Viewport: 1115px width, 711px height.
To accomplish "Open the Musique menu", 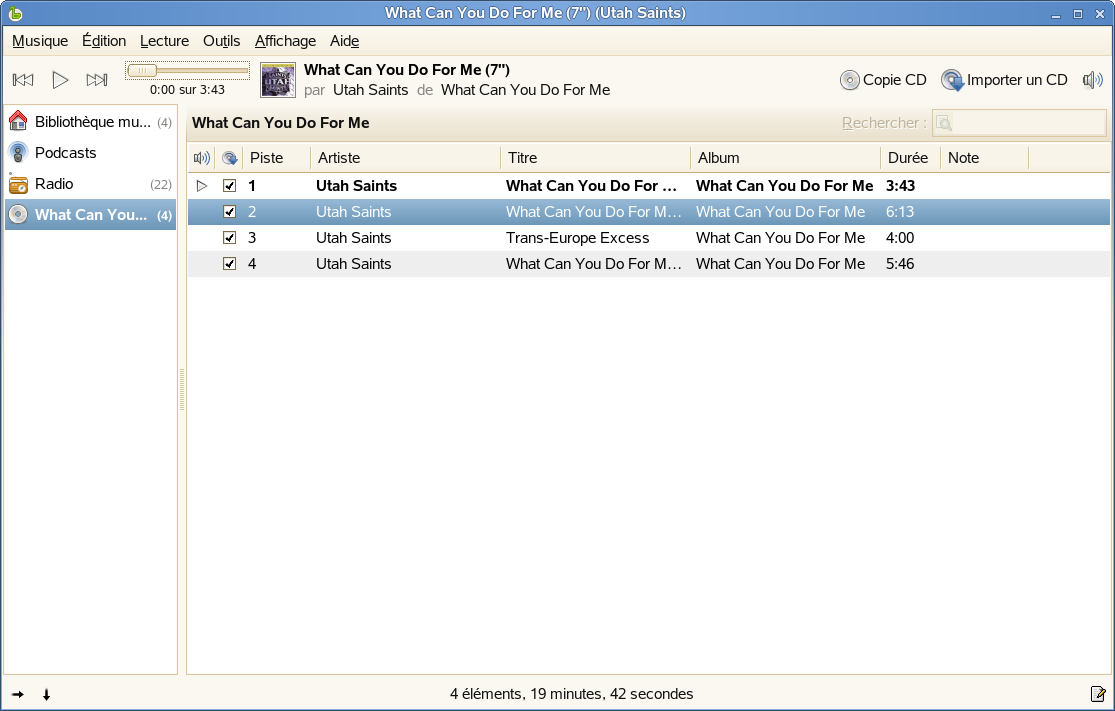I will pos(40,41).
